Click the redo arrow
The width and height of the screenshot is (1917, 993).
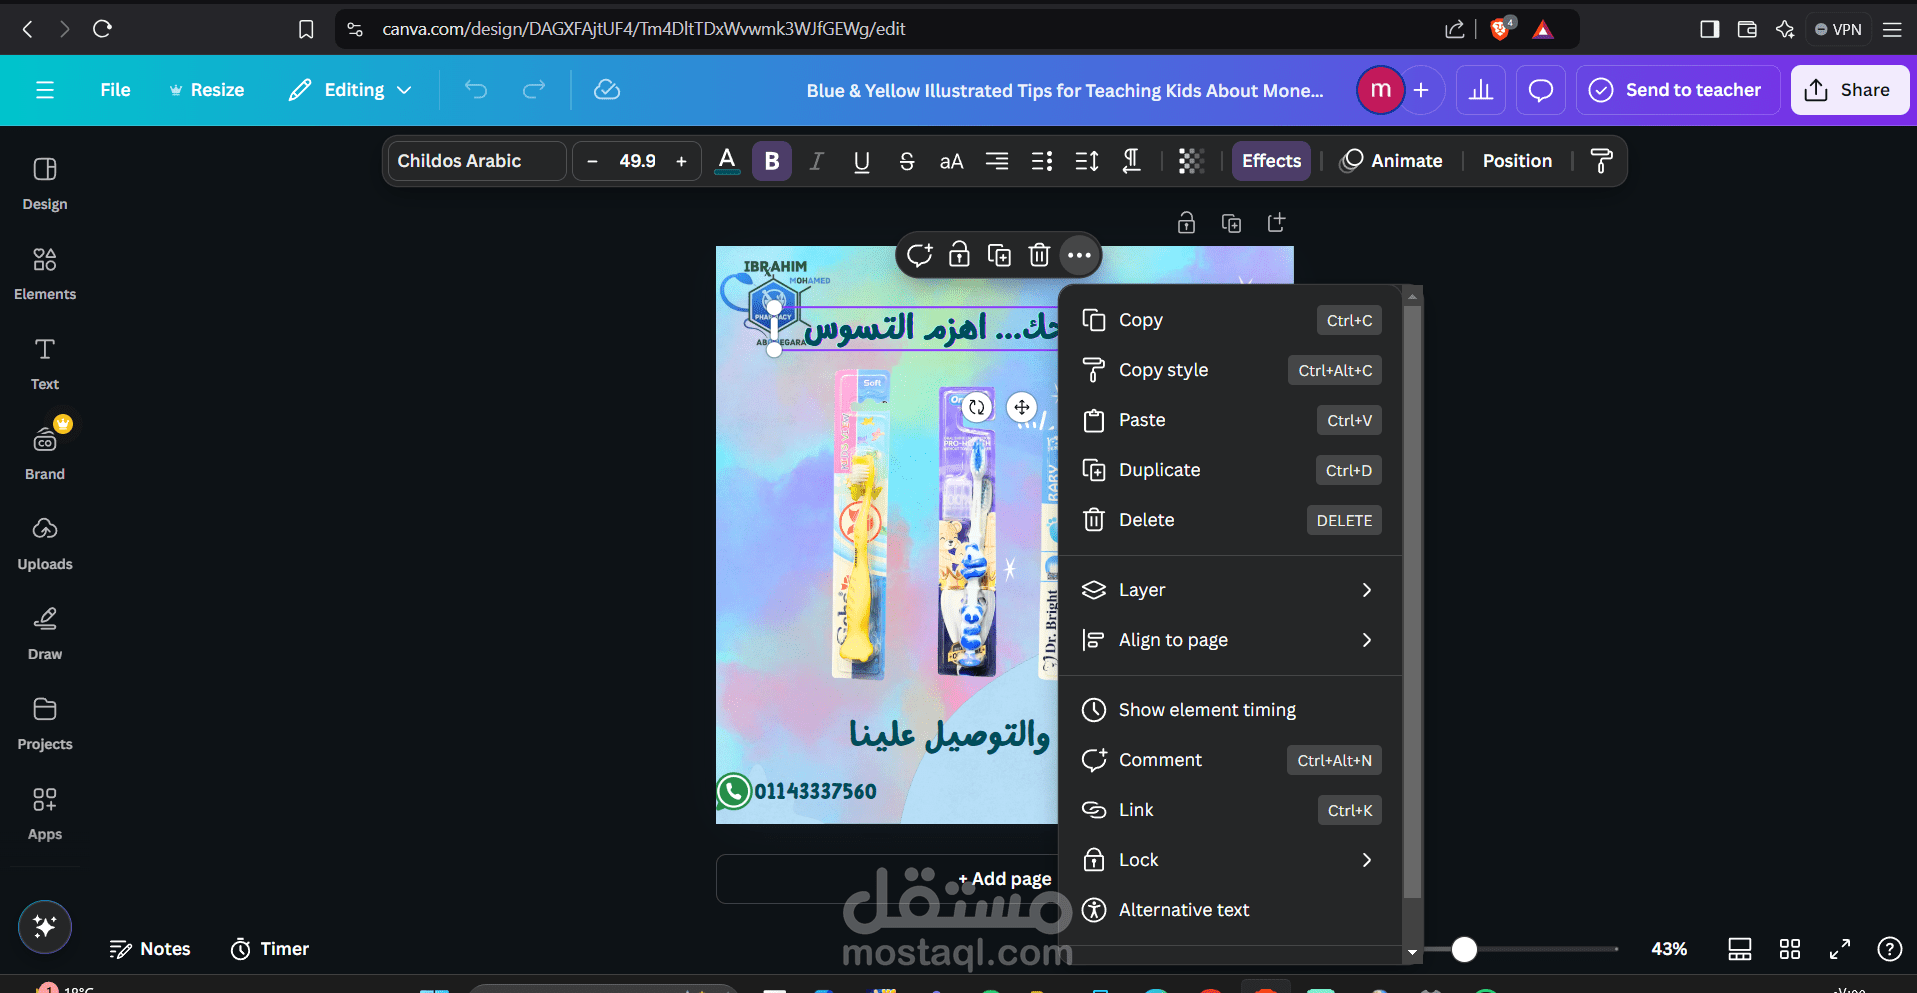[x=534, y=90]
